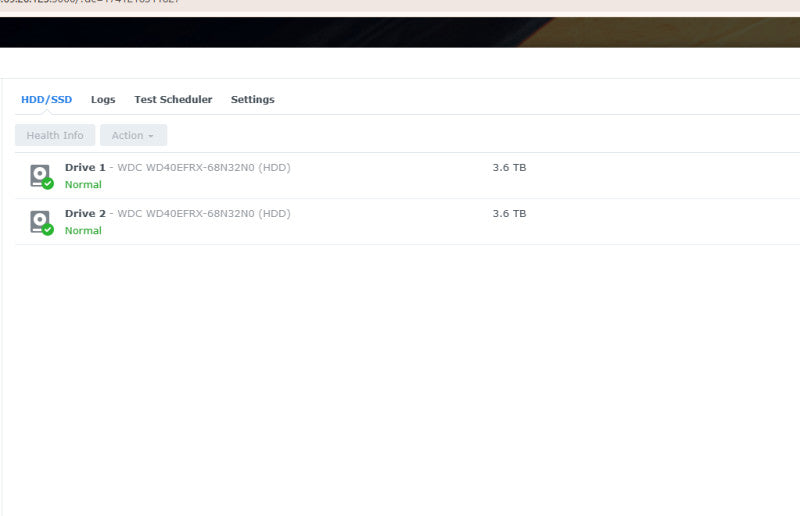Image resolution: width=800 pixels, height=516 pixels.
Task: Open the Test Scheduler tab
Action: click(173, 100)
